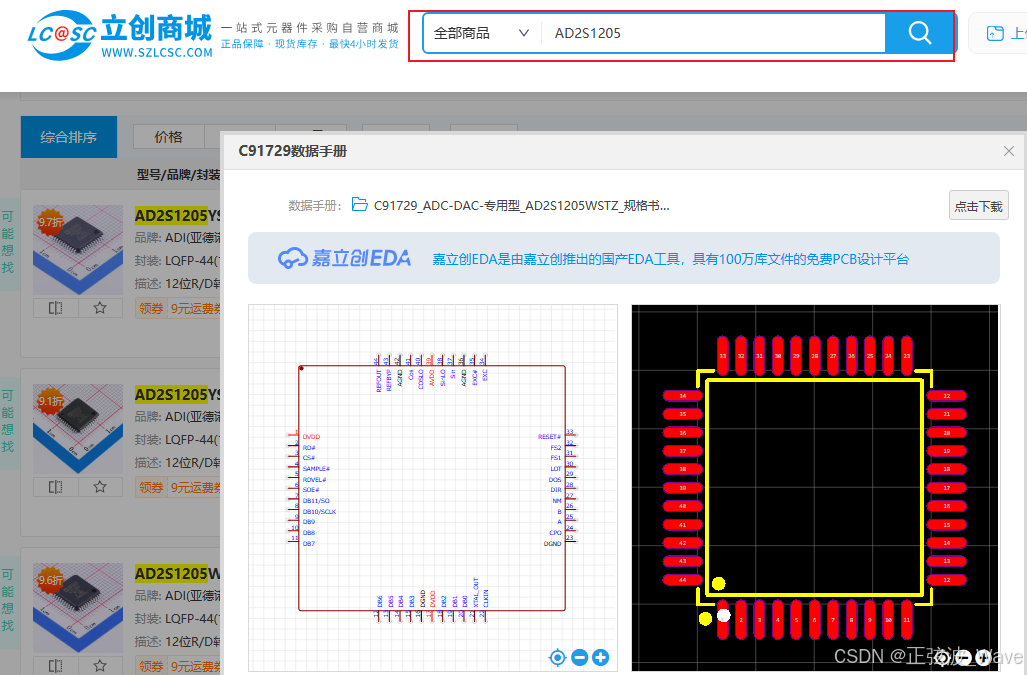Click the 可能想找 side tab beside third product
This screenshot has width=1027, height=675.
coord(8,600)
